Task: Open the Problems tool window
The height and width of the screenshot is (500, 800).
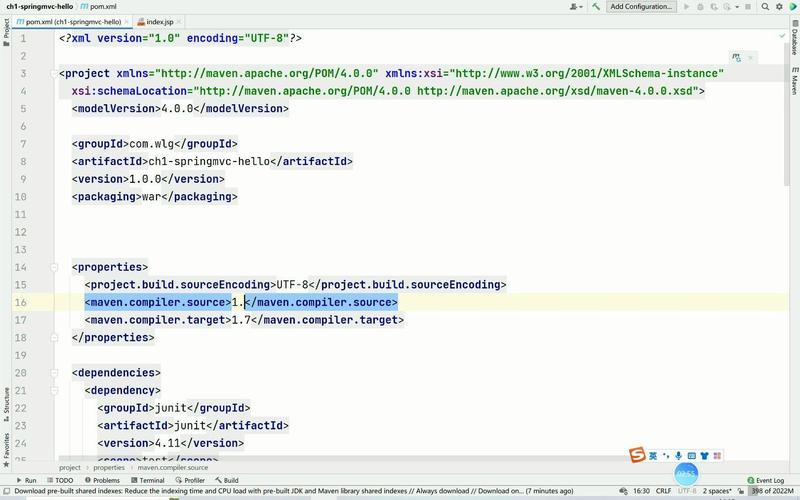Action: (102, 480)
